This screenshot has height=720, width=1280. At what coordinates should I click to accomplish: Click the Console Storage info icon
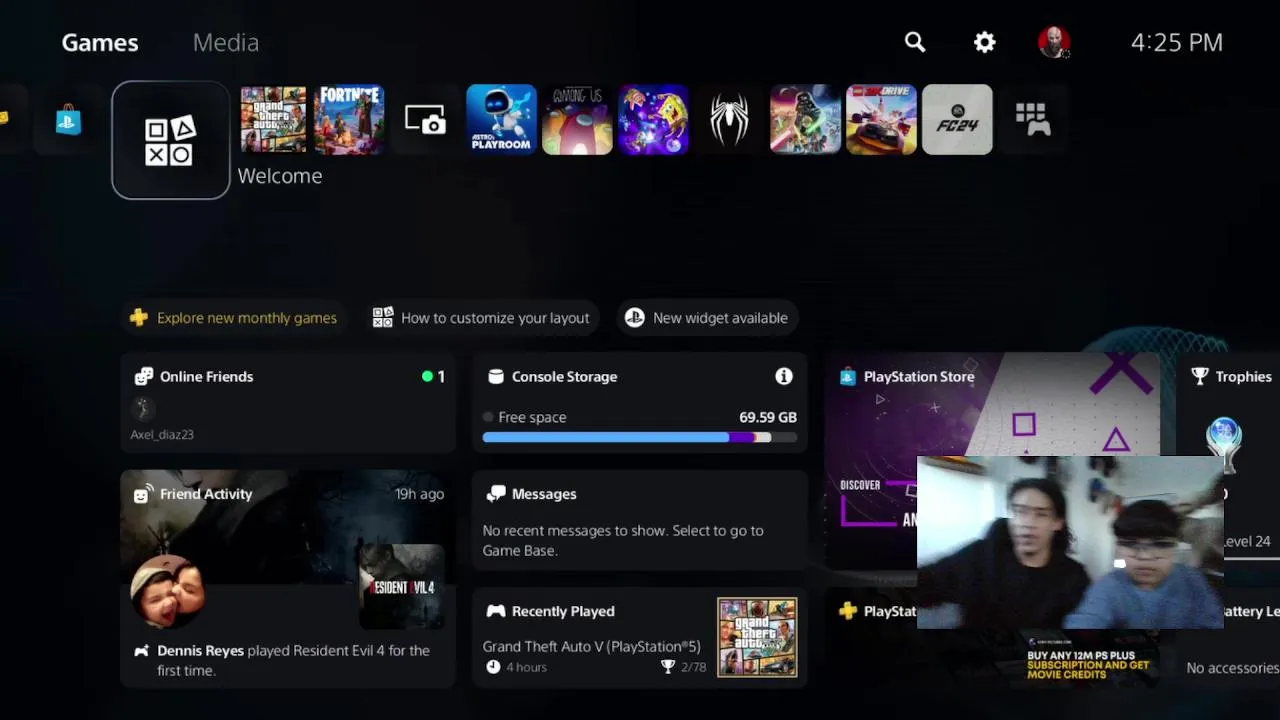tap(784, 376)
